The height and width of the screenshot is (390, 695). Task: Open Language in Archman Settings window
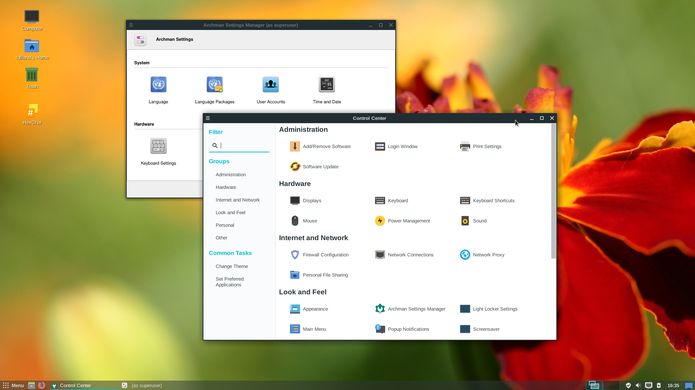coord(158,90)
